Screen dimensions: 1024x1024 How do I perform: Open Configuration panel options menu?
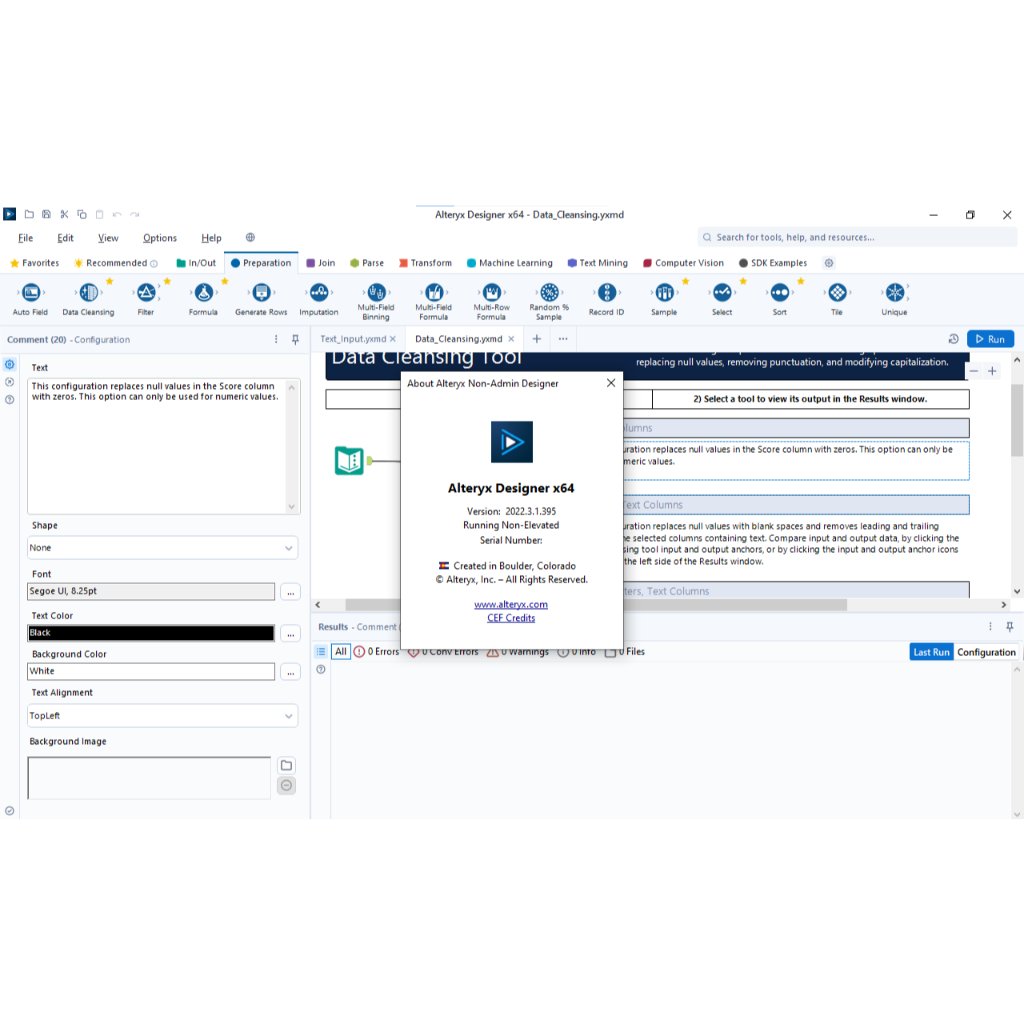[x=276, y=340]
